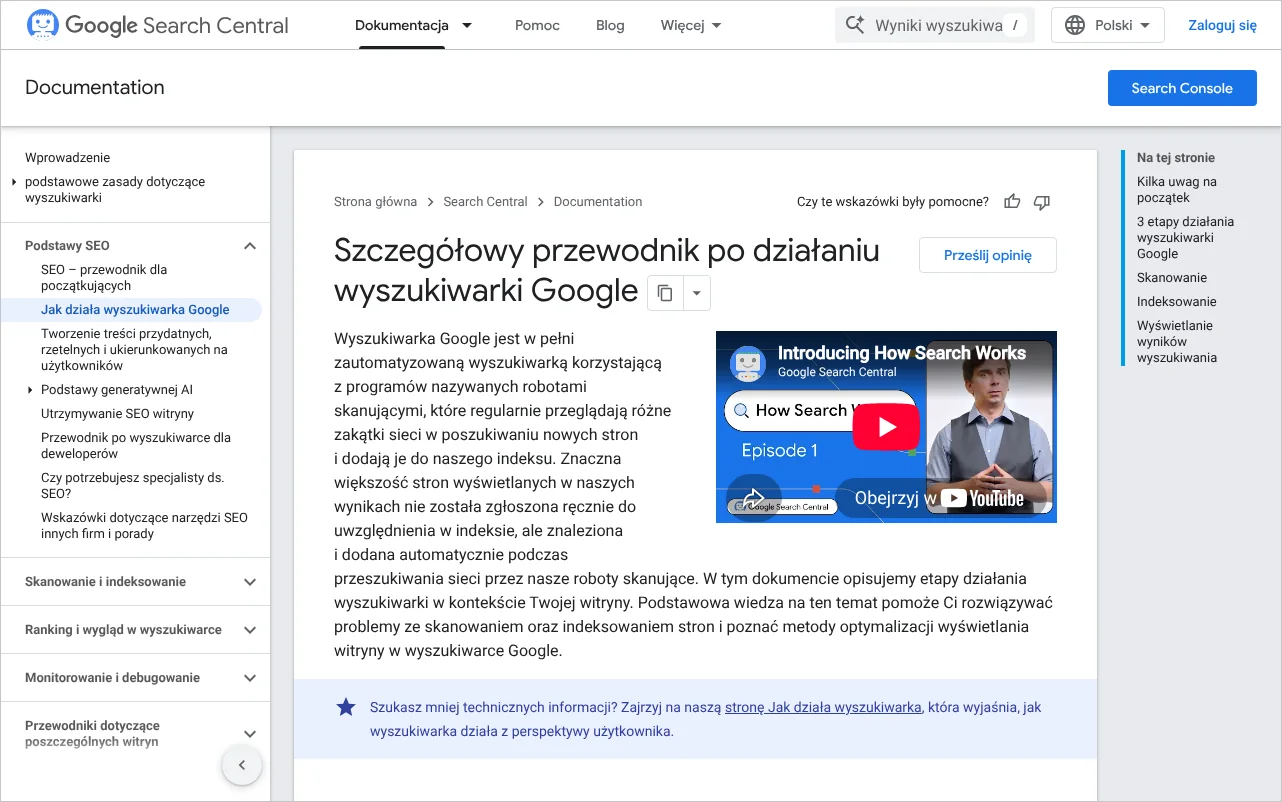This screenshot has height=802, width=1282.
Task: Expand Monitorowanie i debugowanie section
Action: (x=250, y=678)
